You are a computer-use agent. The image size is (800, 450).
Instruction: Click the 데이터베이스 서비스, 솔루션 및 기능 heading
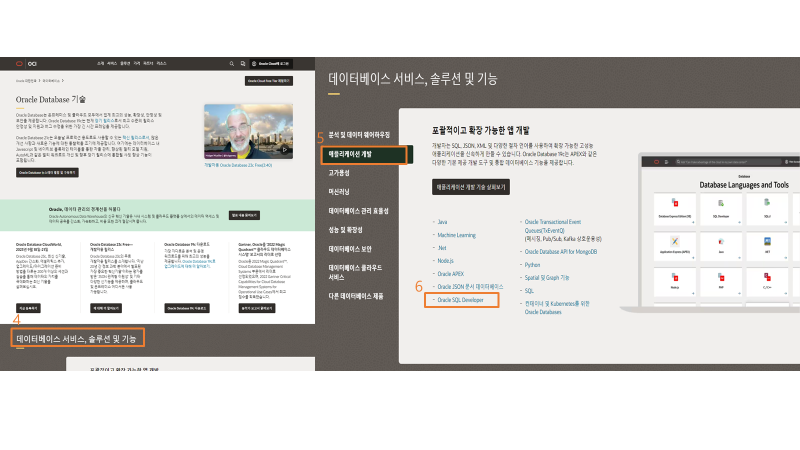tap(77, 339)
